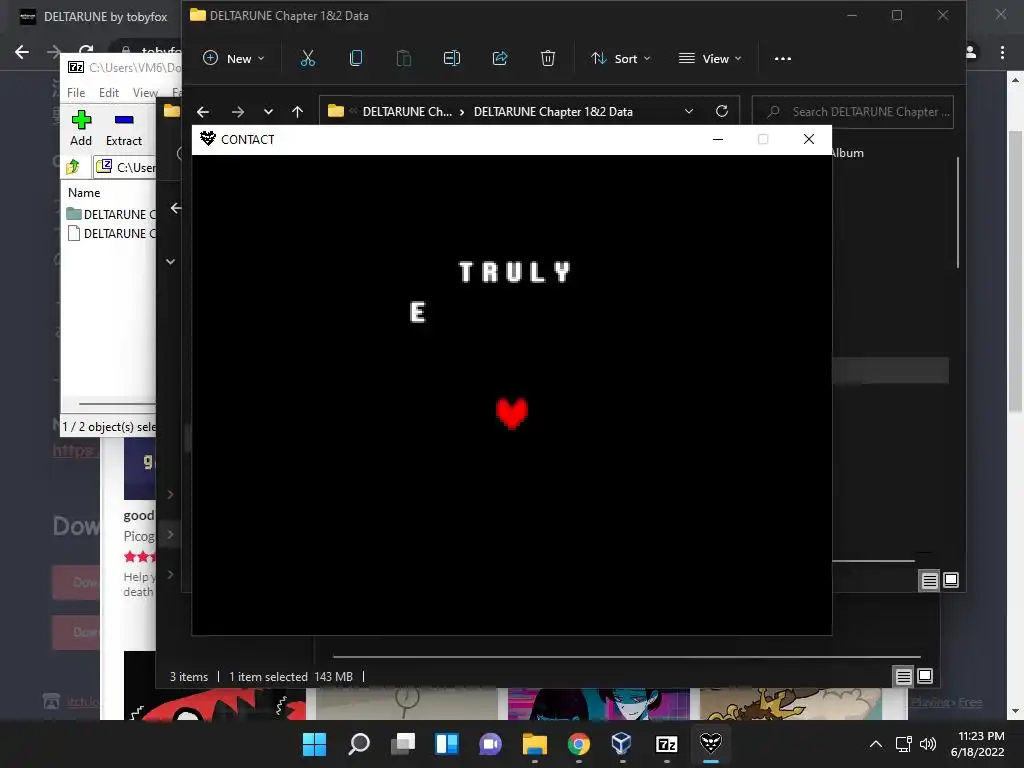Image resolution: width=1024 pixels, height=768 pixels.
Task: Open the See more ellipsis menu in Explorer
Action: [x=782, y=59]
